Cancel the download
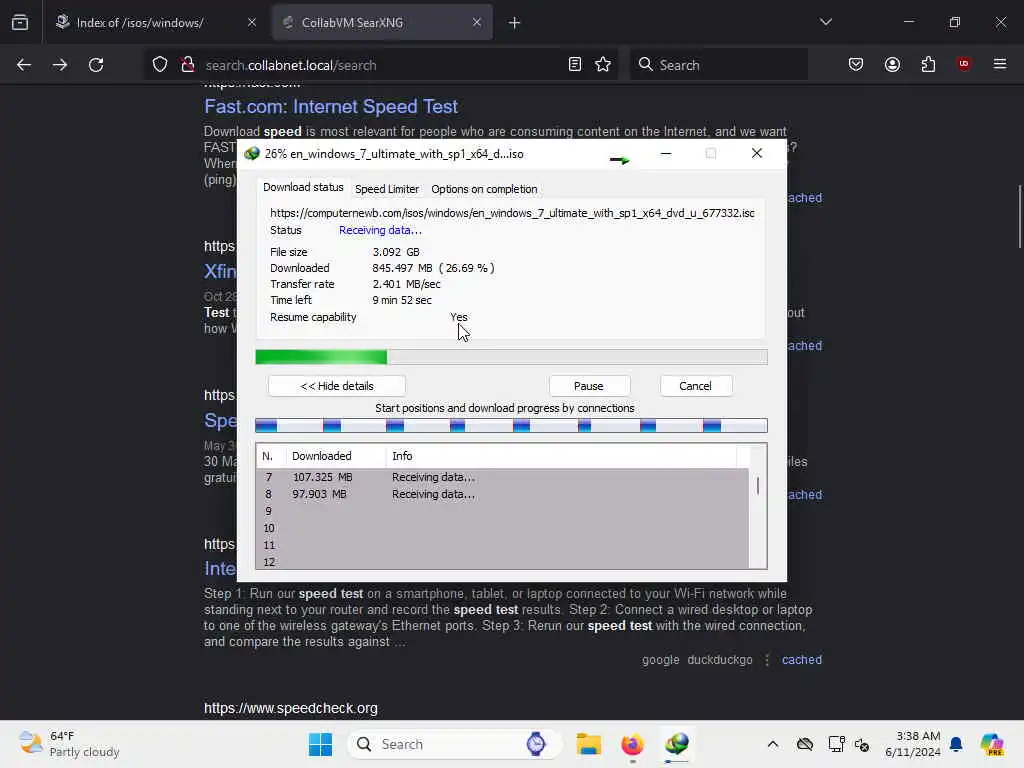The image size is (1024, 768). 696,386
